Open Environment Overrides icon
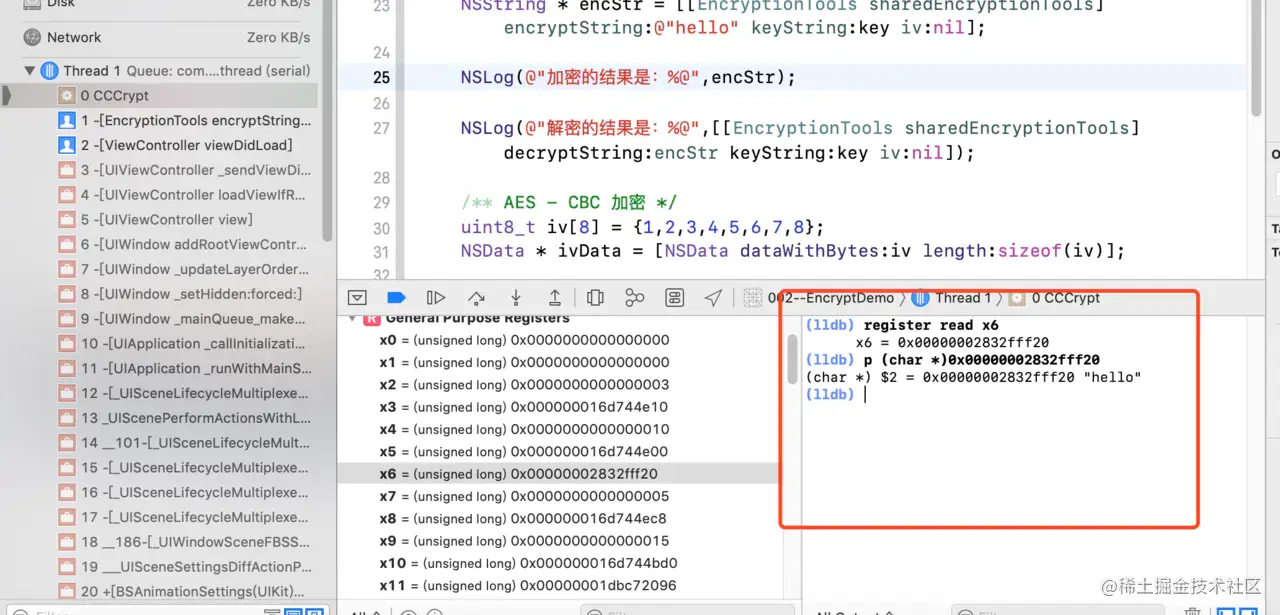The image size is (1280, 615). point(675,298)
